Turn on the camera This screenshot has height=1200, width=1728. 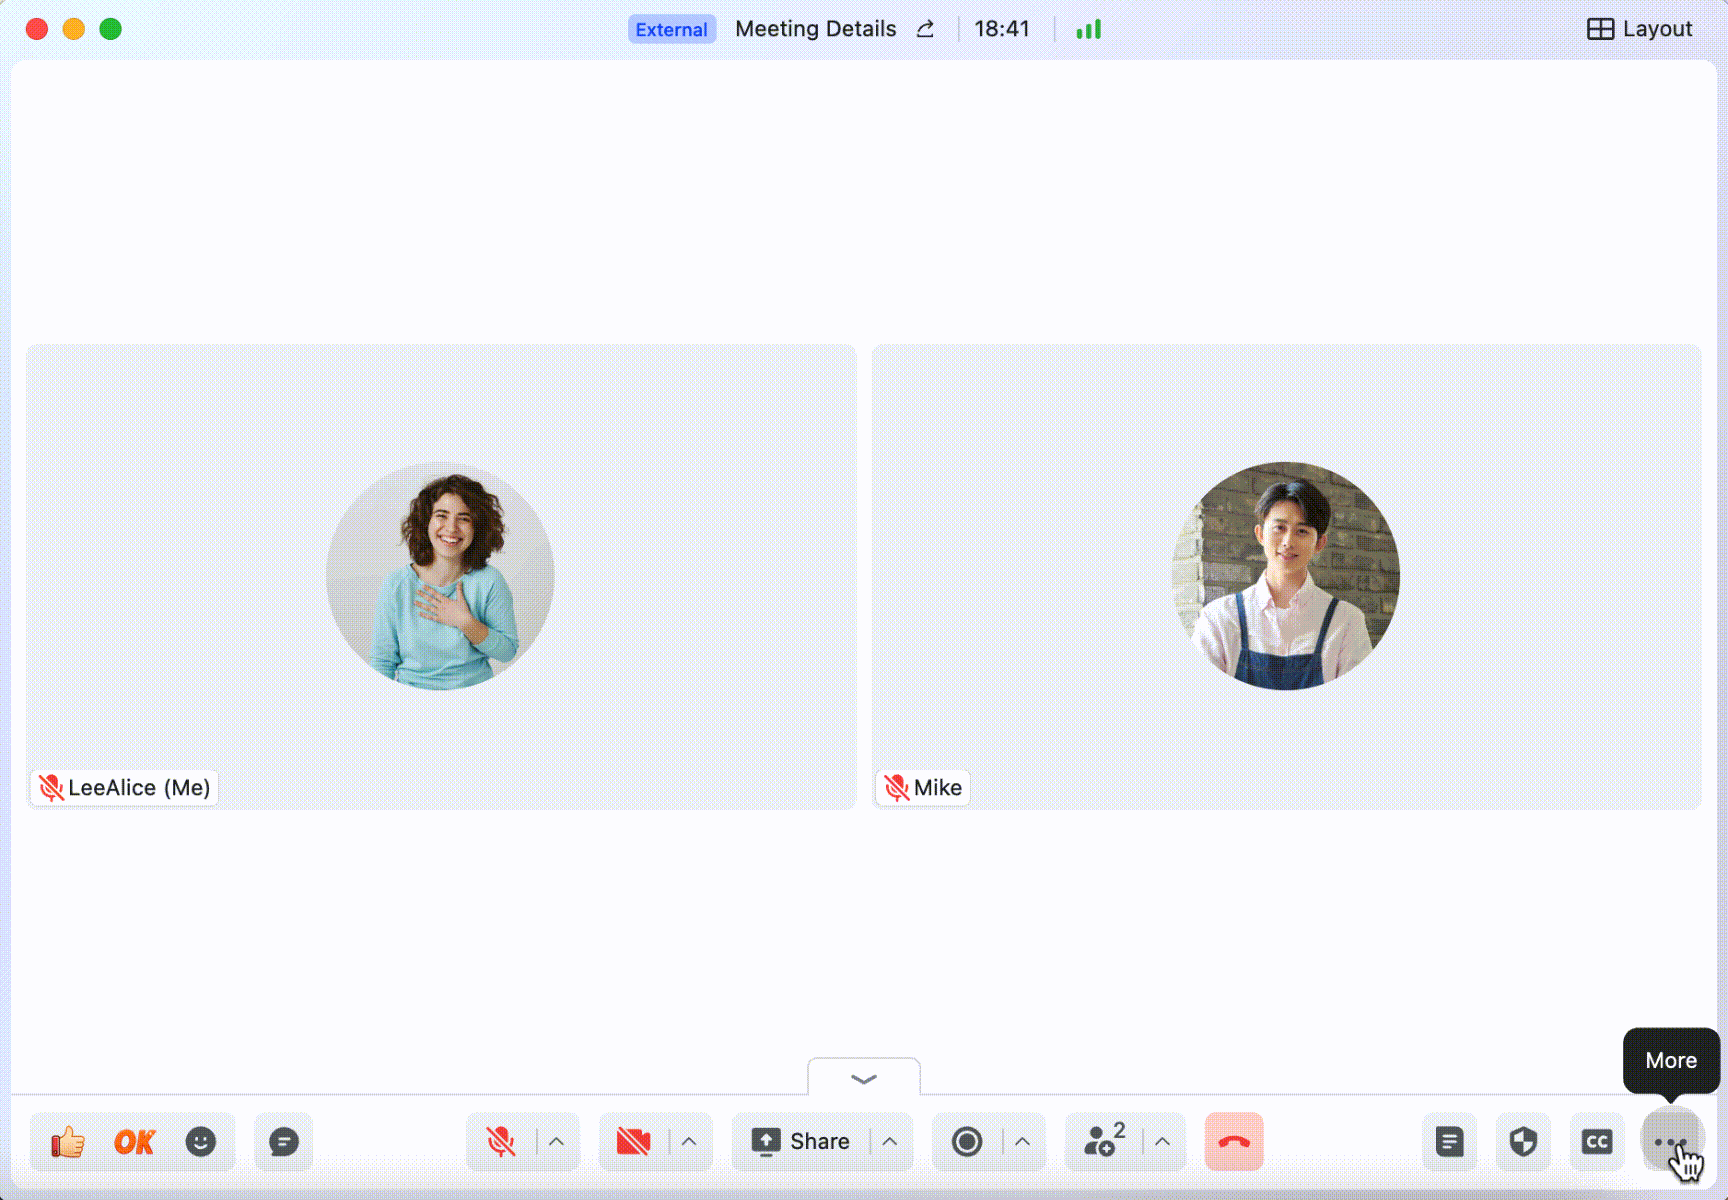pos(634,1142)
